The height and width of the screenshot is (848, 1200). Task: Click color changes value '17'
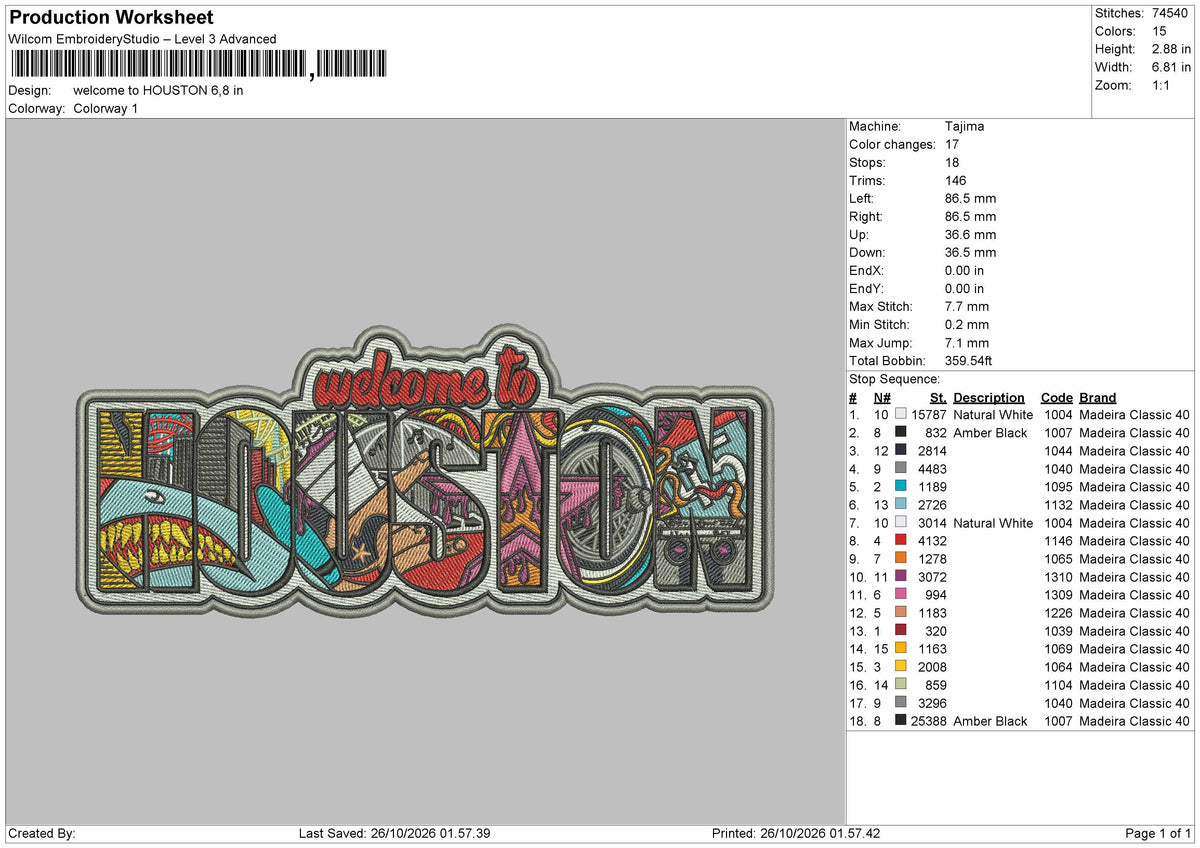pyautogui.click(x=951, y=144)
